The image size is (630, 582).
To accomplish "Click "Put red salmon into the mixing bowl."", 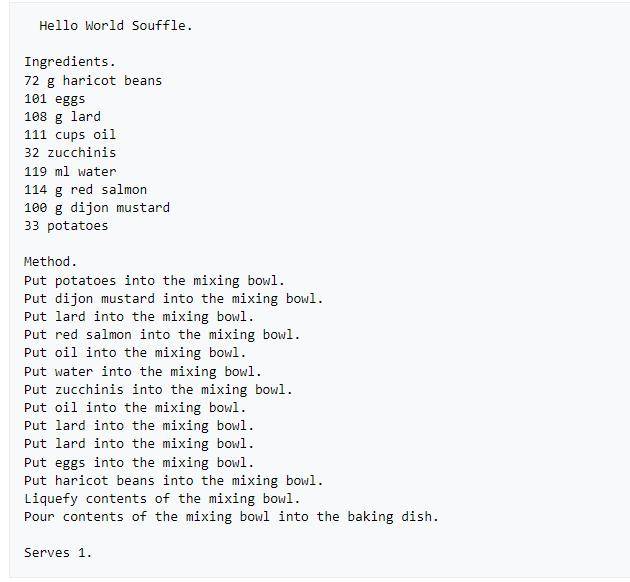I will point(162,335).
